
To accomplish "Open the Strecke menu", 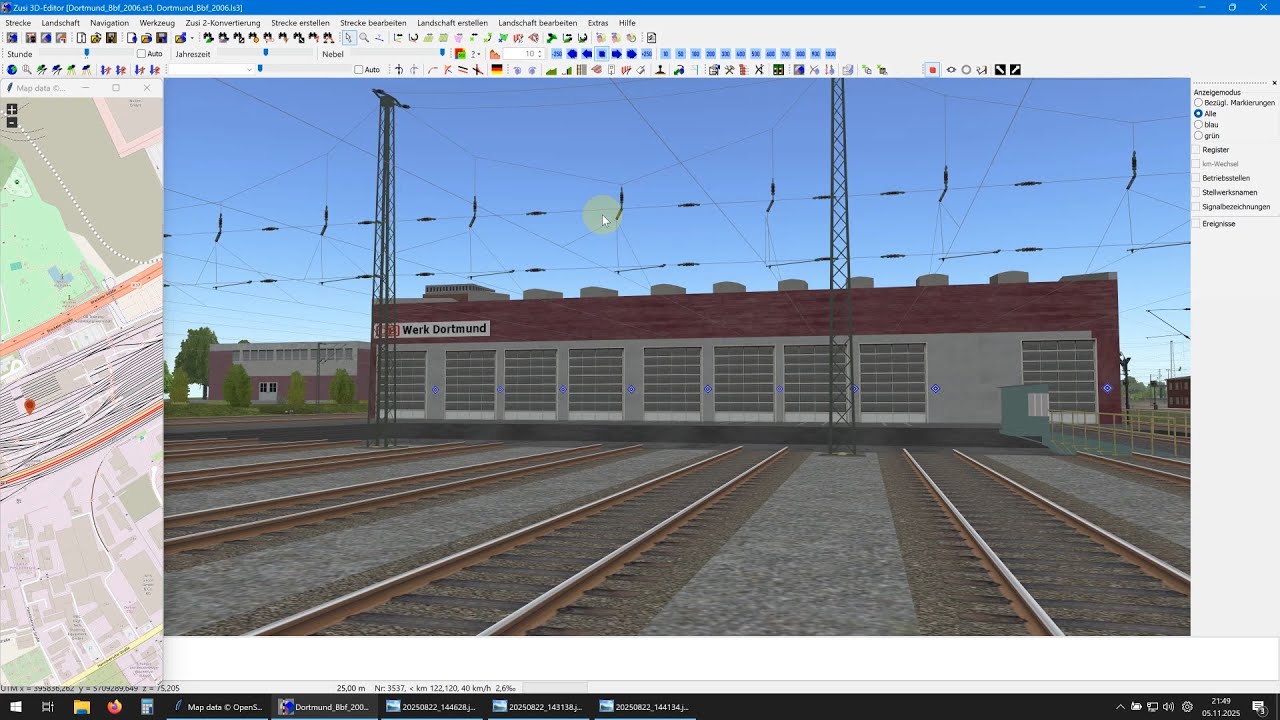I will coord(18,23).
